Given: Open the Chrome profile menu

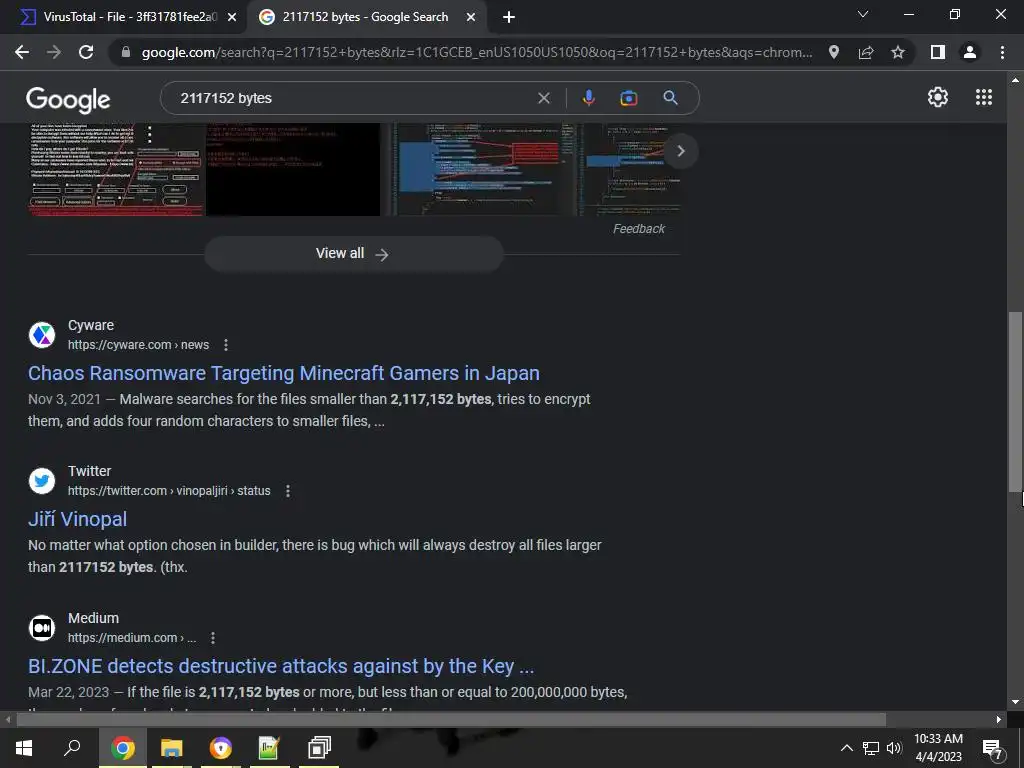Looking at the screenshot, I should [x=970, y=52].
